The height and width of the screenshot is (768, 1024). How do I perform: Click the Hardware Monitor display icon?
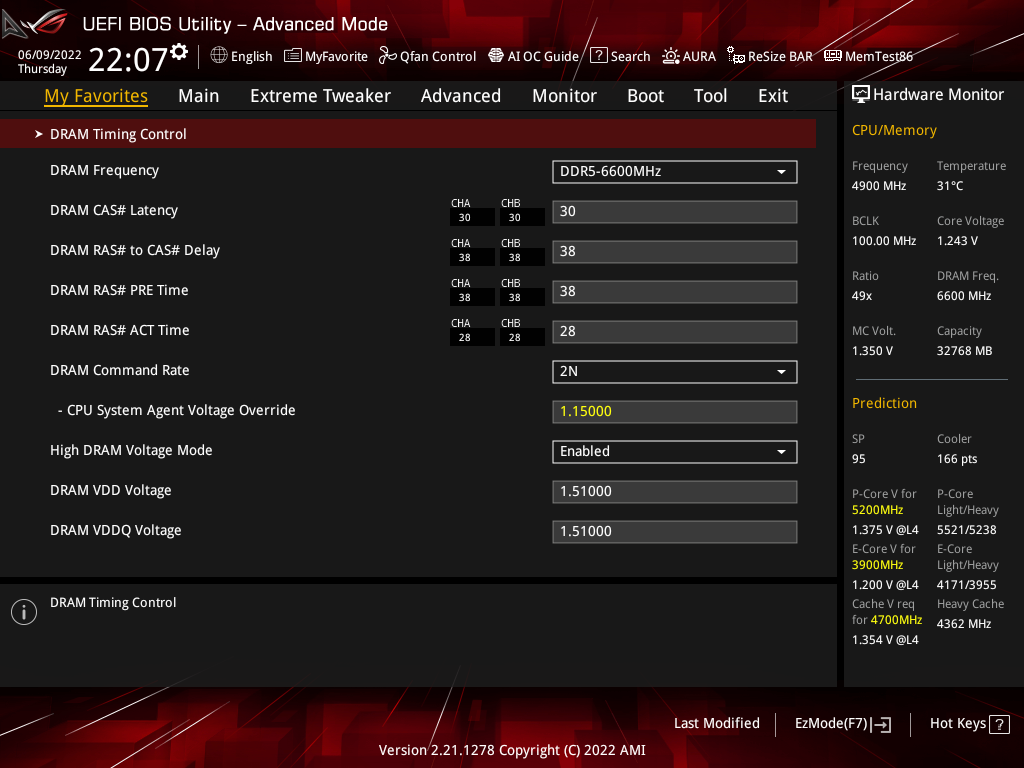pyautogui.click(x=861, y=95)
